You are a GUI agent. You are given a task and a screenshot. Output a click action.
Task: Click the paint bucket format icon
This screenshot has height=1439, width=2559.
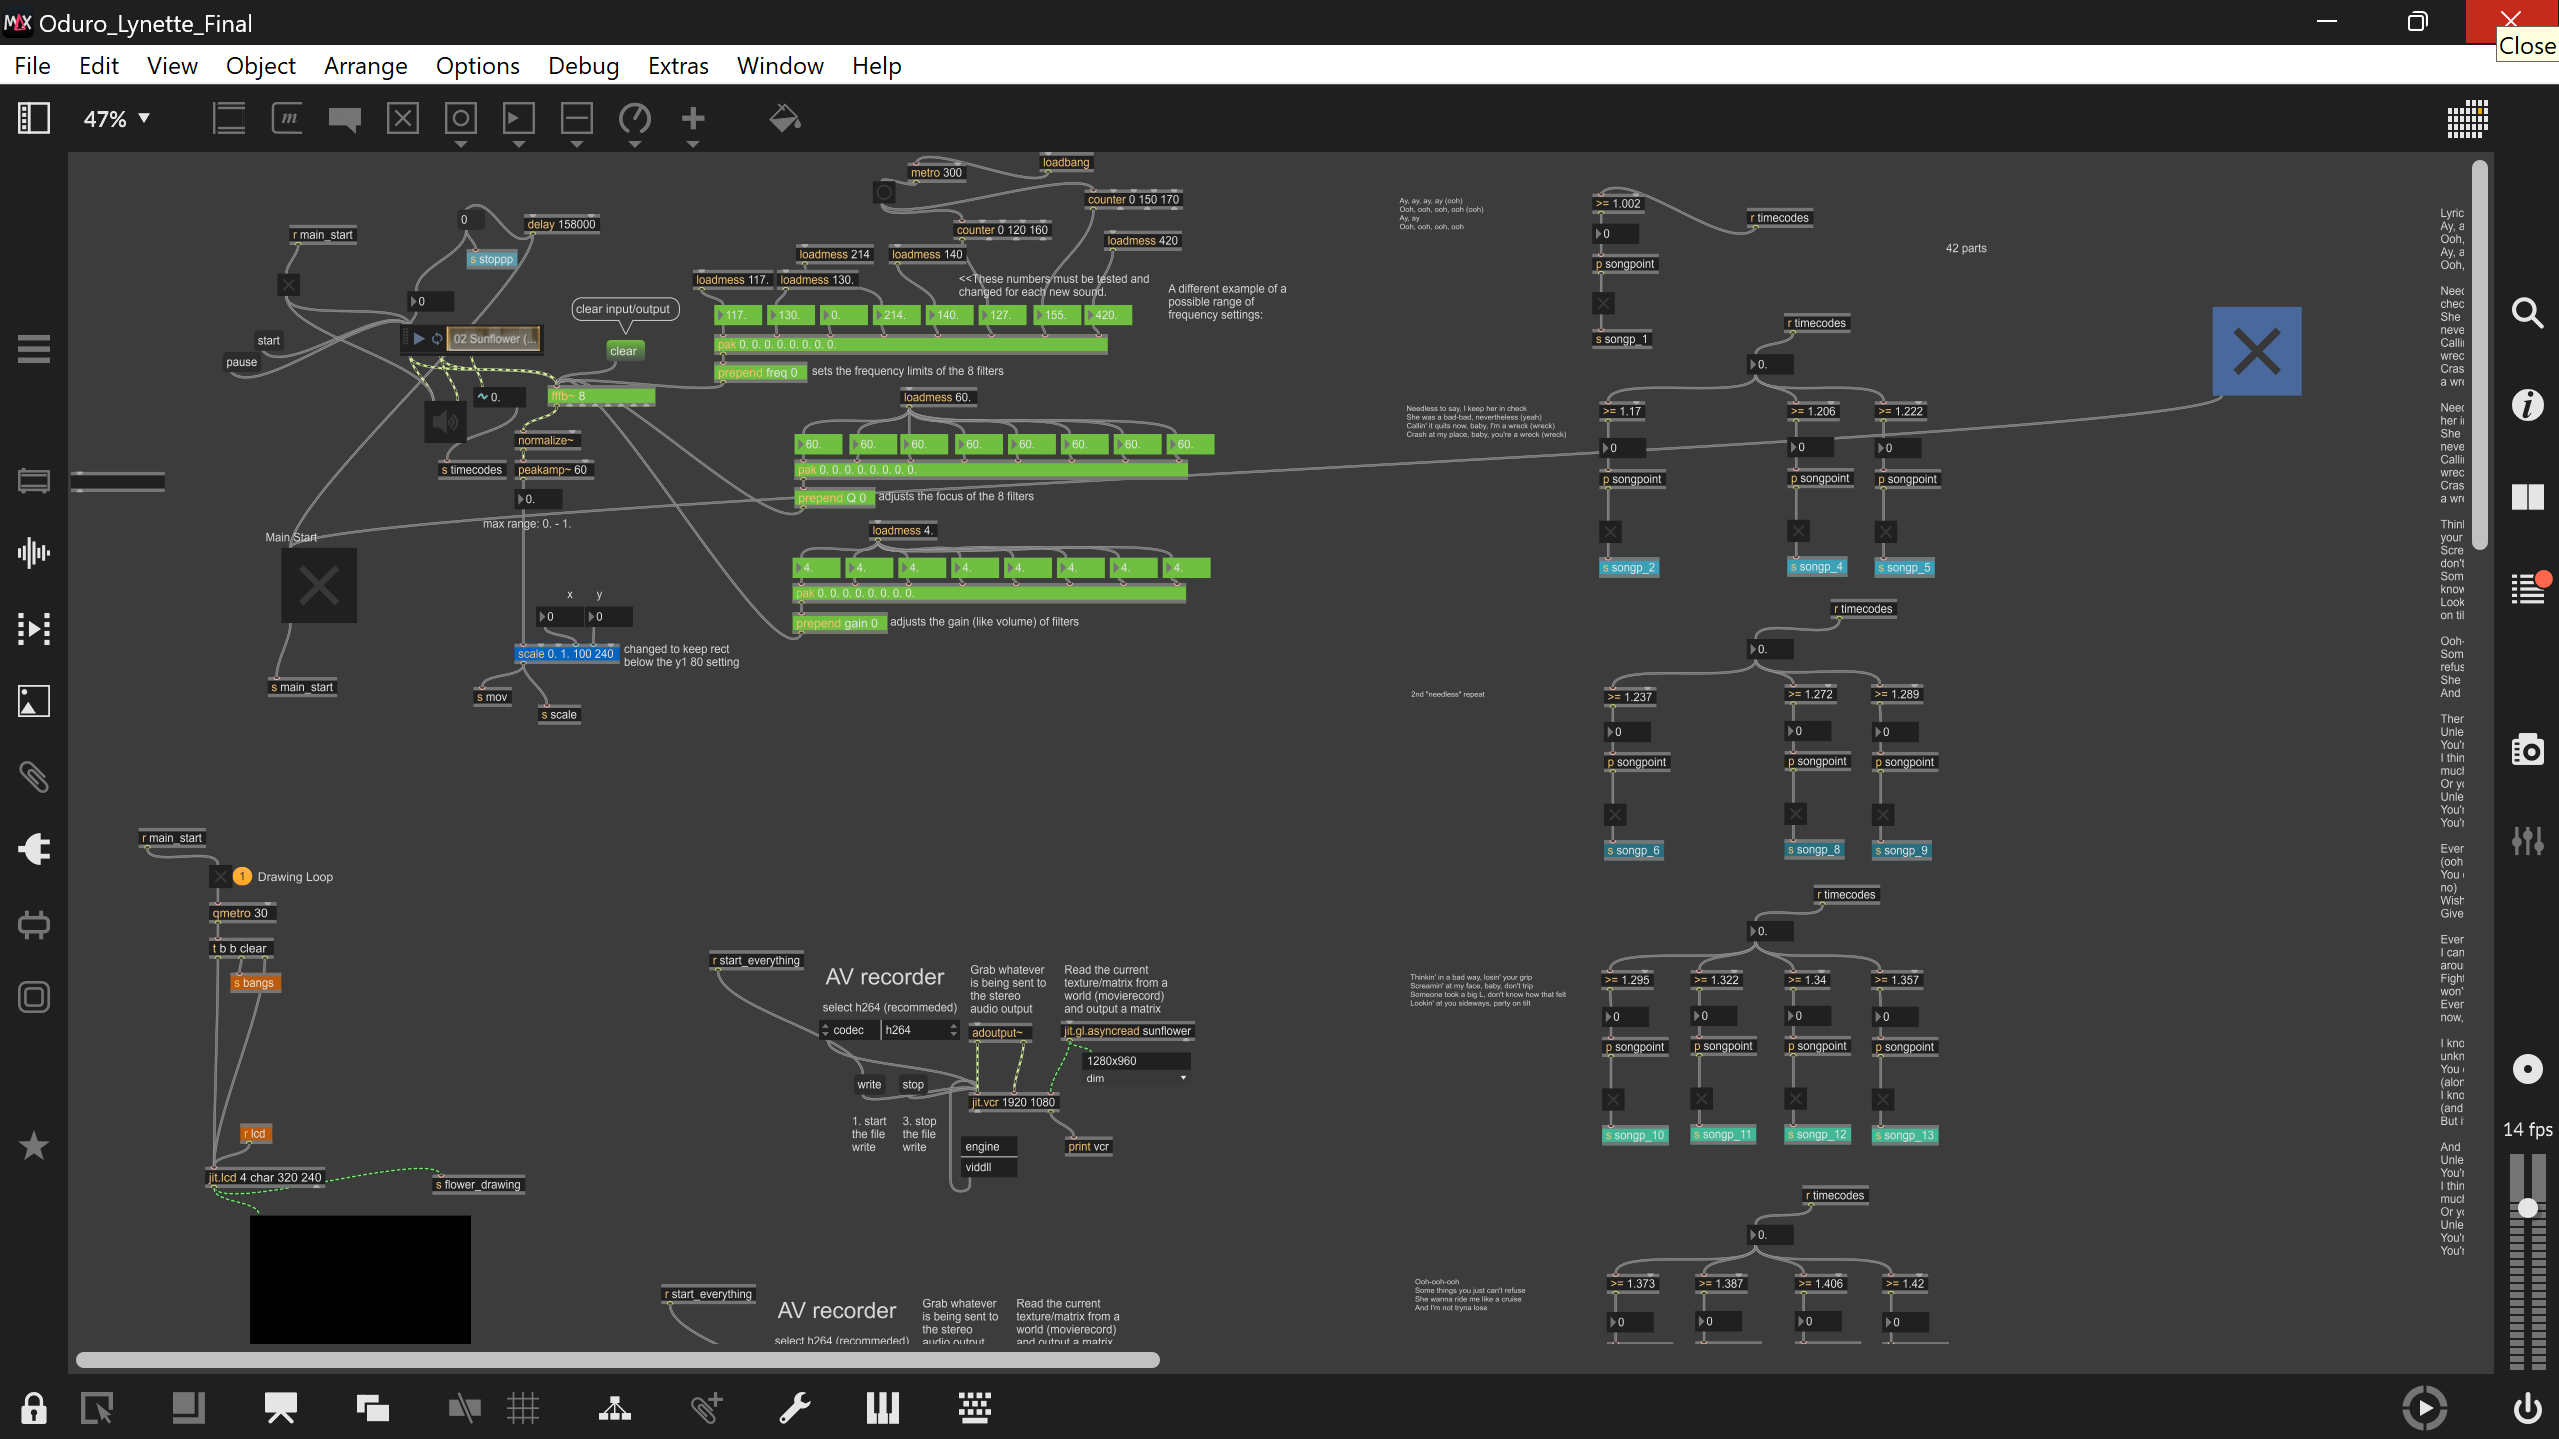click(784, 119)
